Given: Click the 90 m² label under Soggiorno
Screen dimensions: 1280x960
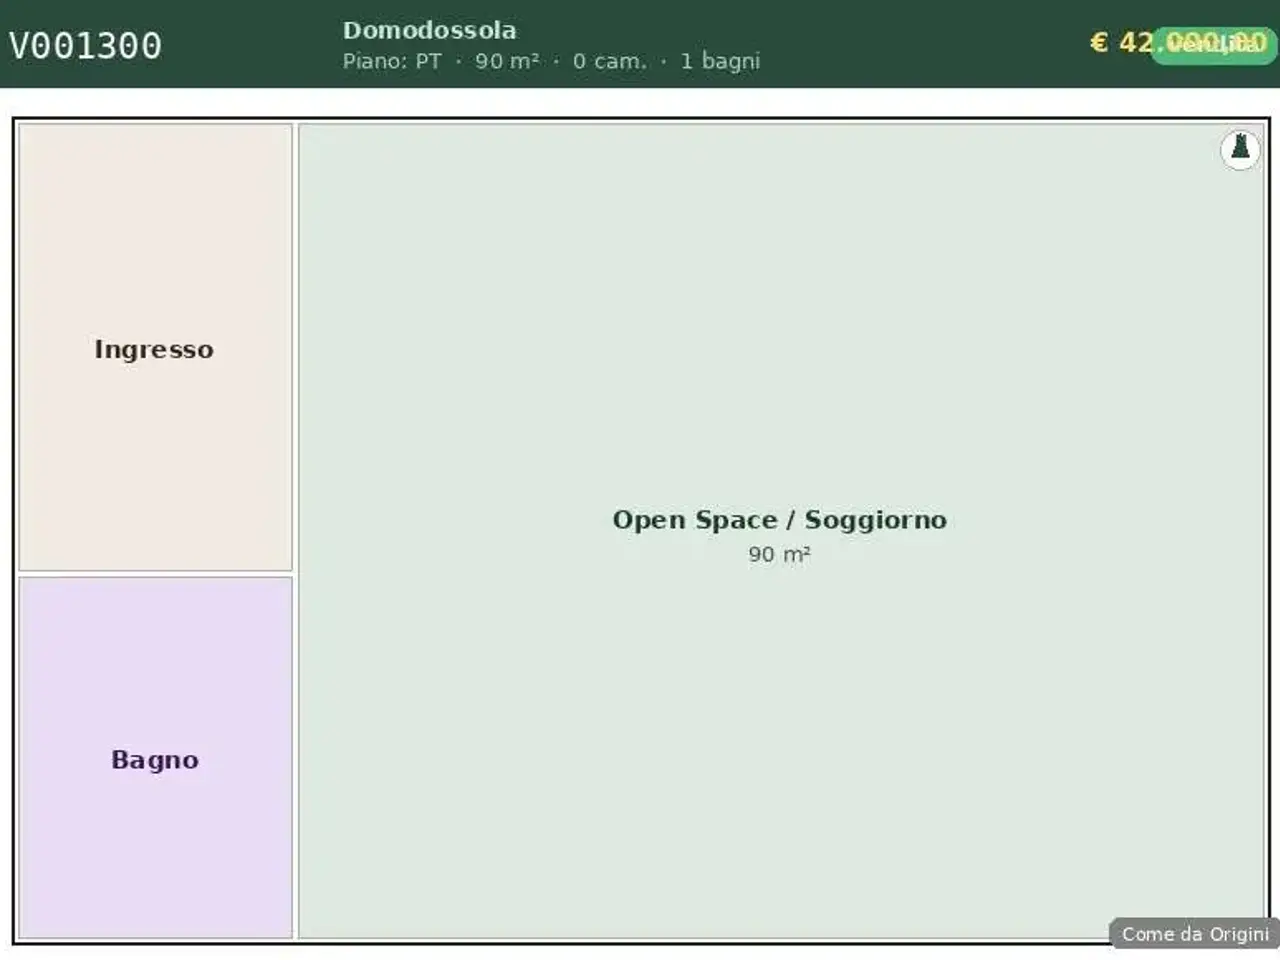Looking at the screenshot, I should coord(779,554).
